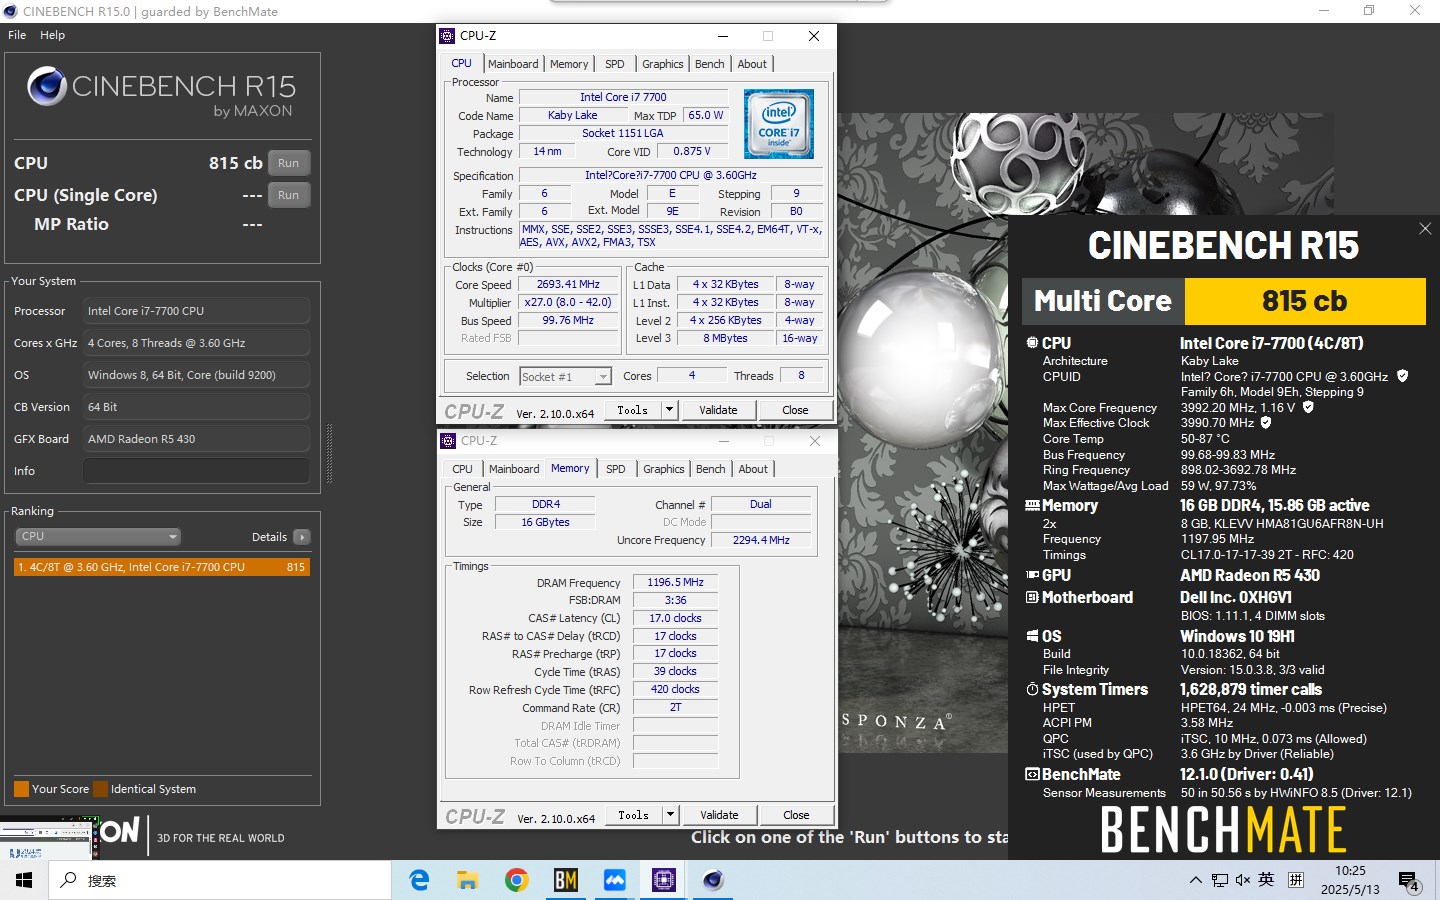Click the Memory icon in BenchMate panel
The image size is (1440, 900).
coord(1032,506)
